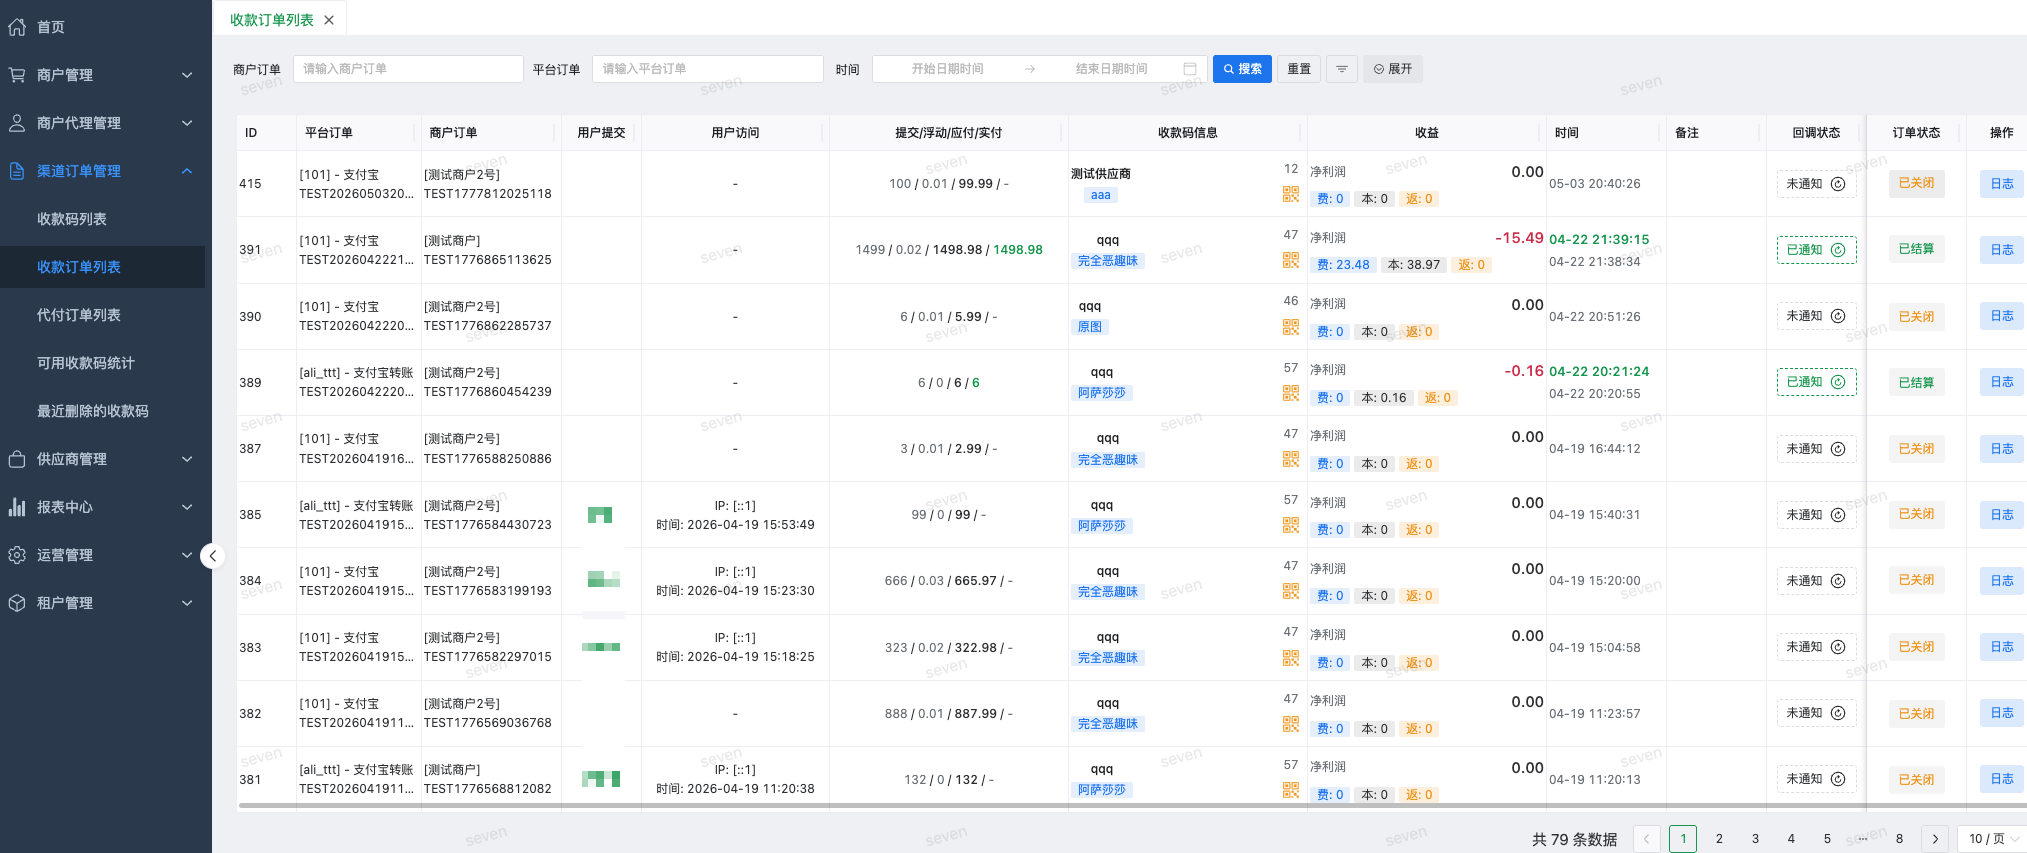Click the bar chart icon for 报表中心
Viewport: 2027px width, 853px height.
pos(17,507)
